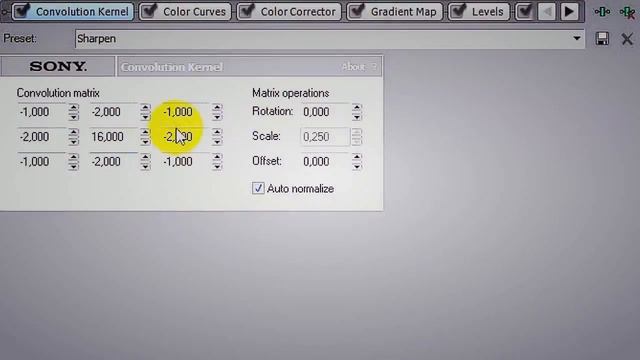Increase the bottom-middle matrix value

145,158
